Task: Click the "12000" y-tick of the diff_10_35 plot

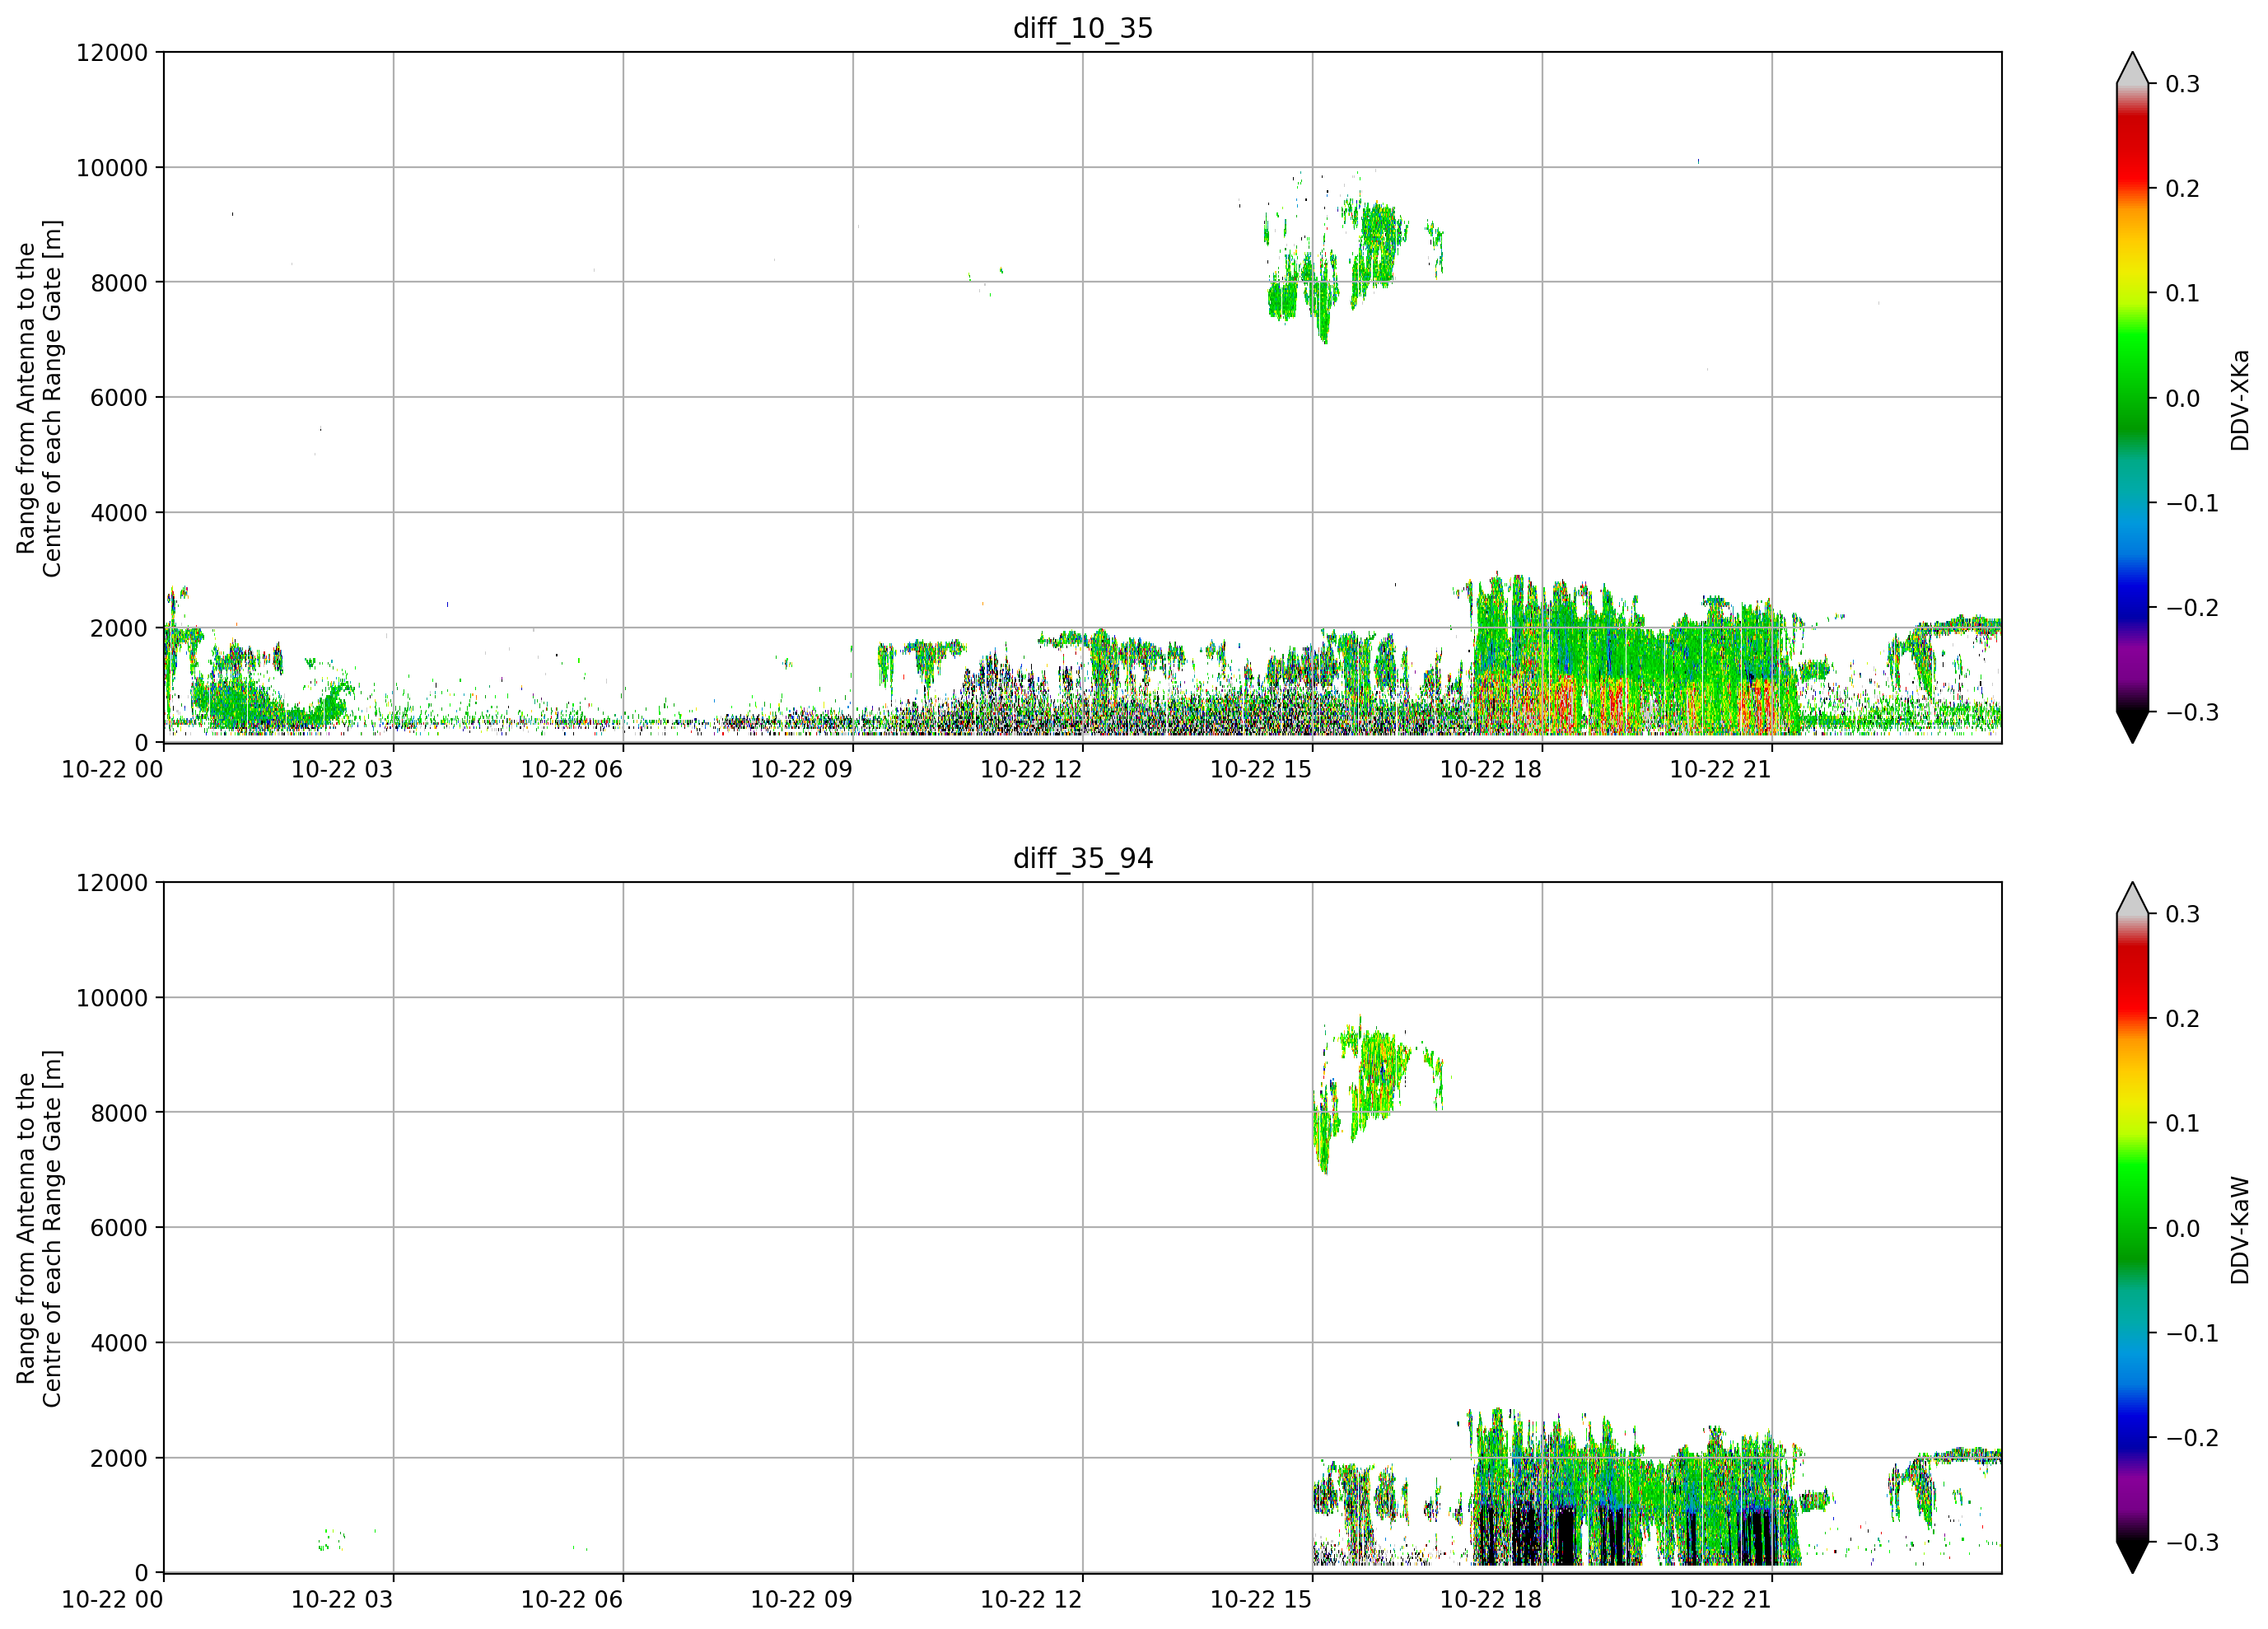Action: pyautogui.click(x=112, y=52)
